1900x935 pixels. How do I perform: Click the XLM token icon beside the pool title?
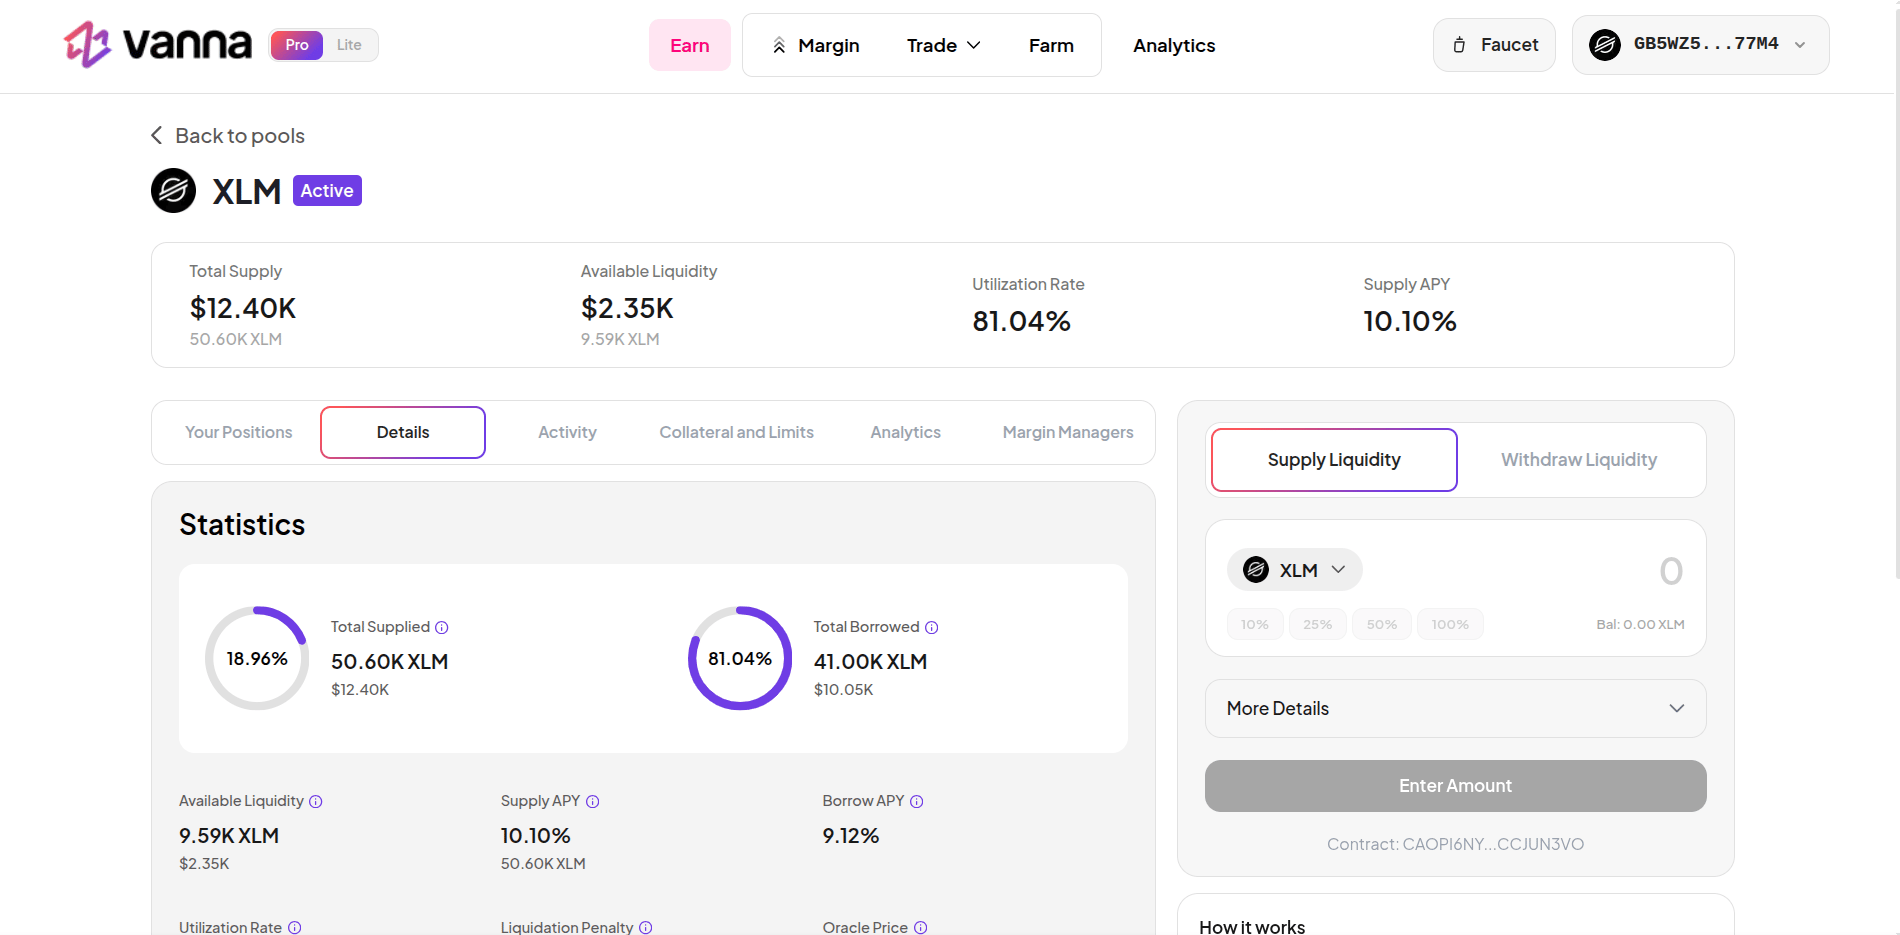pos(173,190)
